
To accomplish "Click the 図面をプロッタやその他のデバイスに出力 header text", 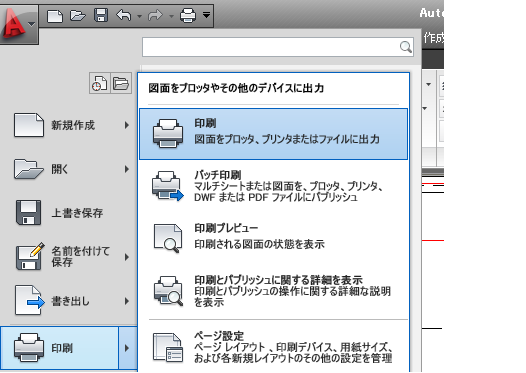I will pyautogui.click(x=236, y=88).
